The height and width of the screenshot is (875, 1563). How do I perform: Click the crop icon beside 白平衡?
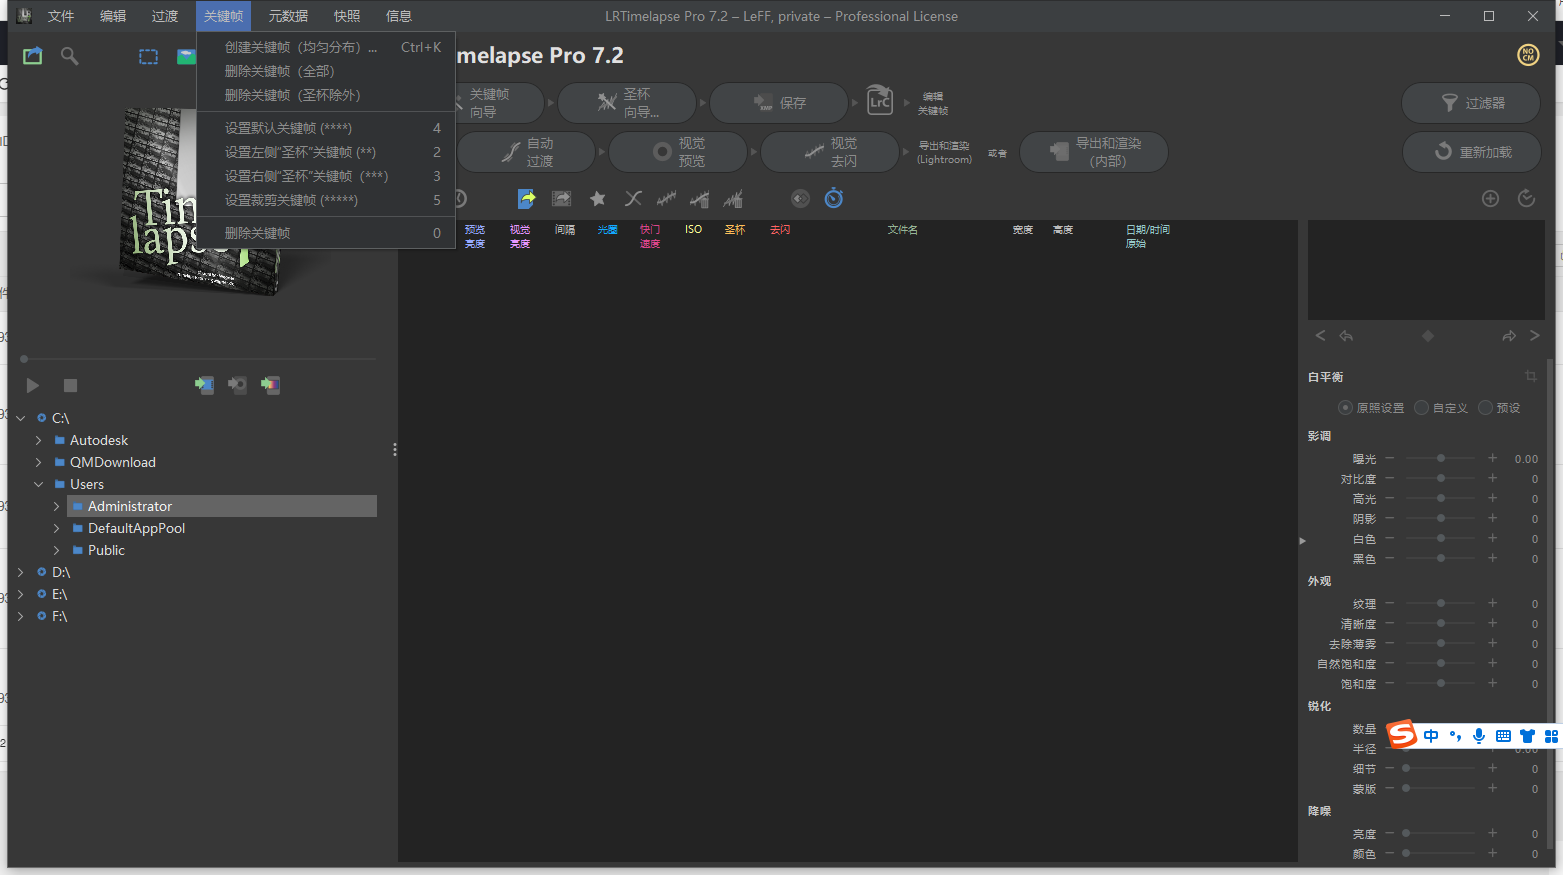(1531, 376)
